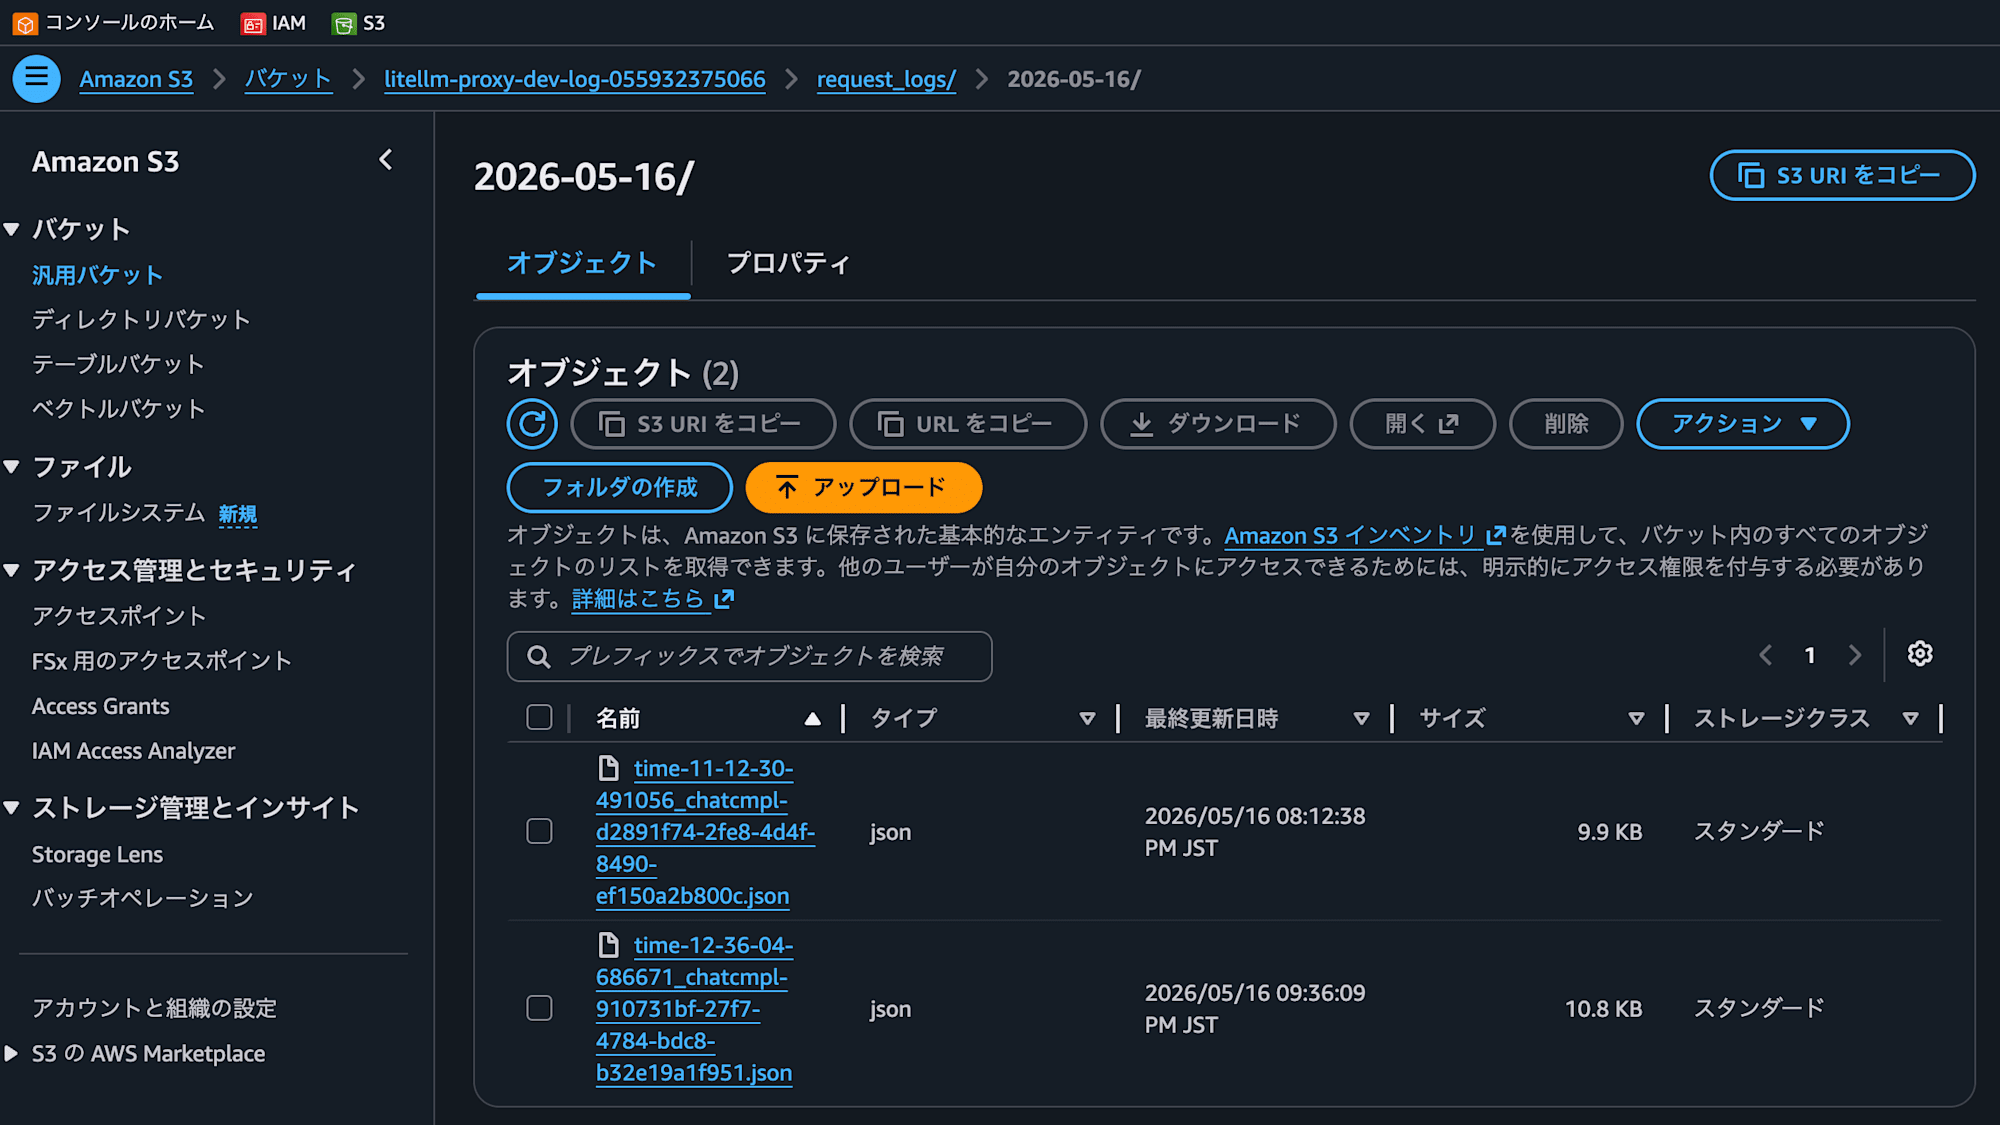Open time-11-12-30-491056 json object link

(x=705, y=832)
